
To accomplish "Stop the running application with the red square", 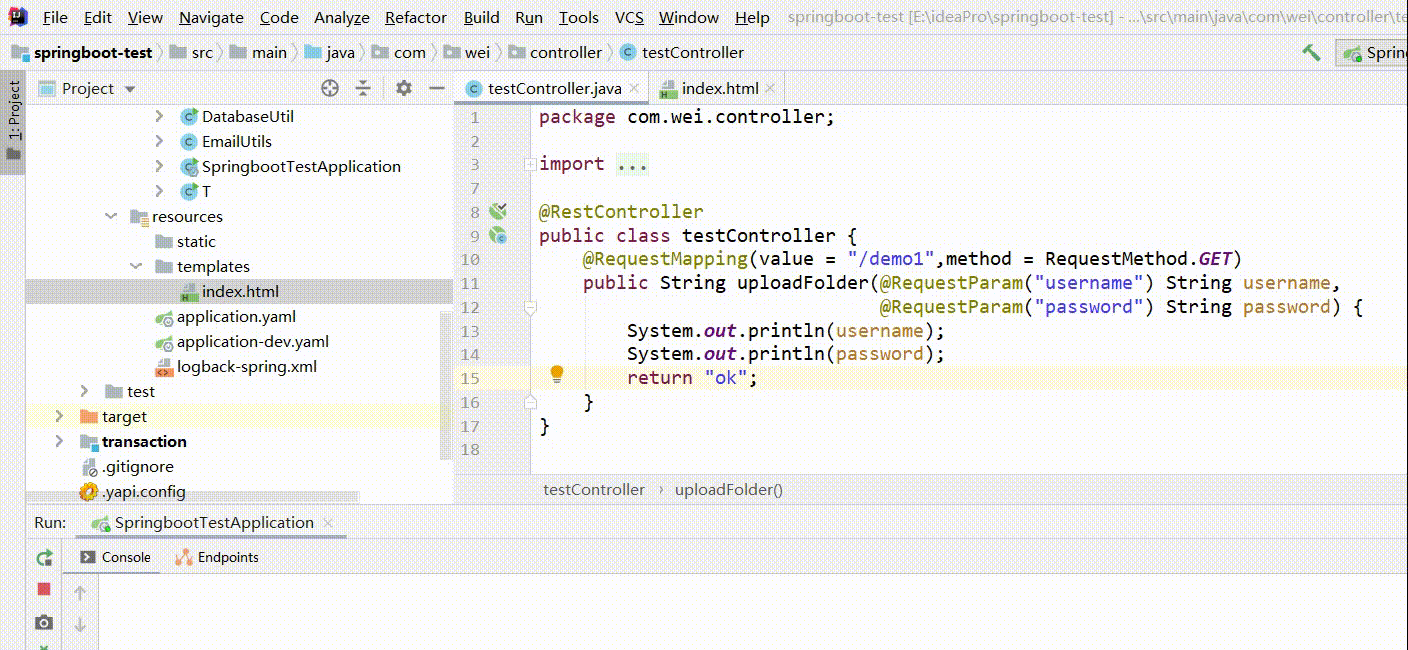I will pyautogui.click(x=44, y=590).
